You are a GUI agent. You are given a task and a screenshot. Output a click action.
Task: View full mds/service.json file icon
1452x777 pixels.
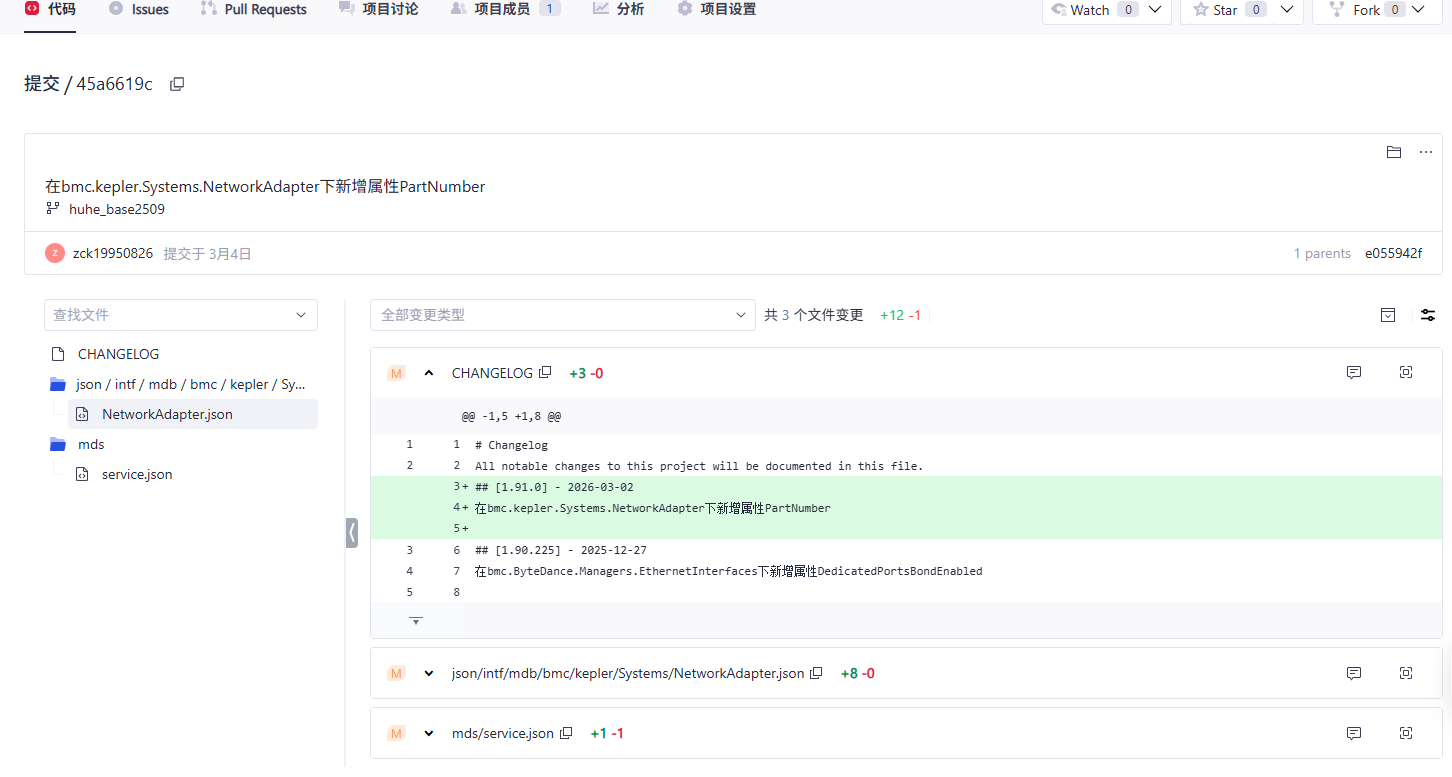(1406, 733)
